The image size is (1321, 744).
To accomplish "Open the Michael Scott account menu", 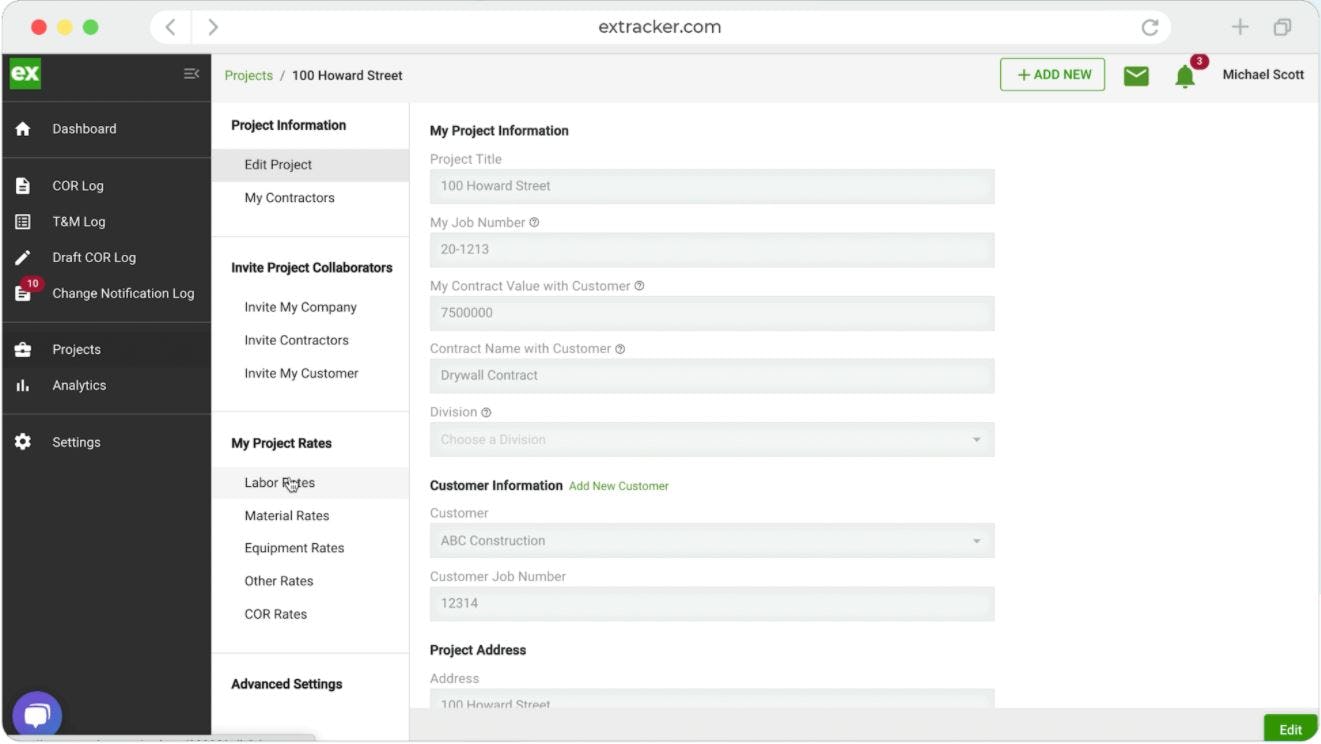I will [1263, 74].
